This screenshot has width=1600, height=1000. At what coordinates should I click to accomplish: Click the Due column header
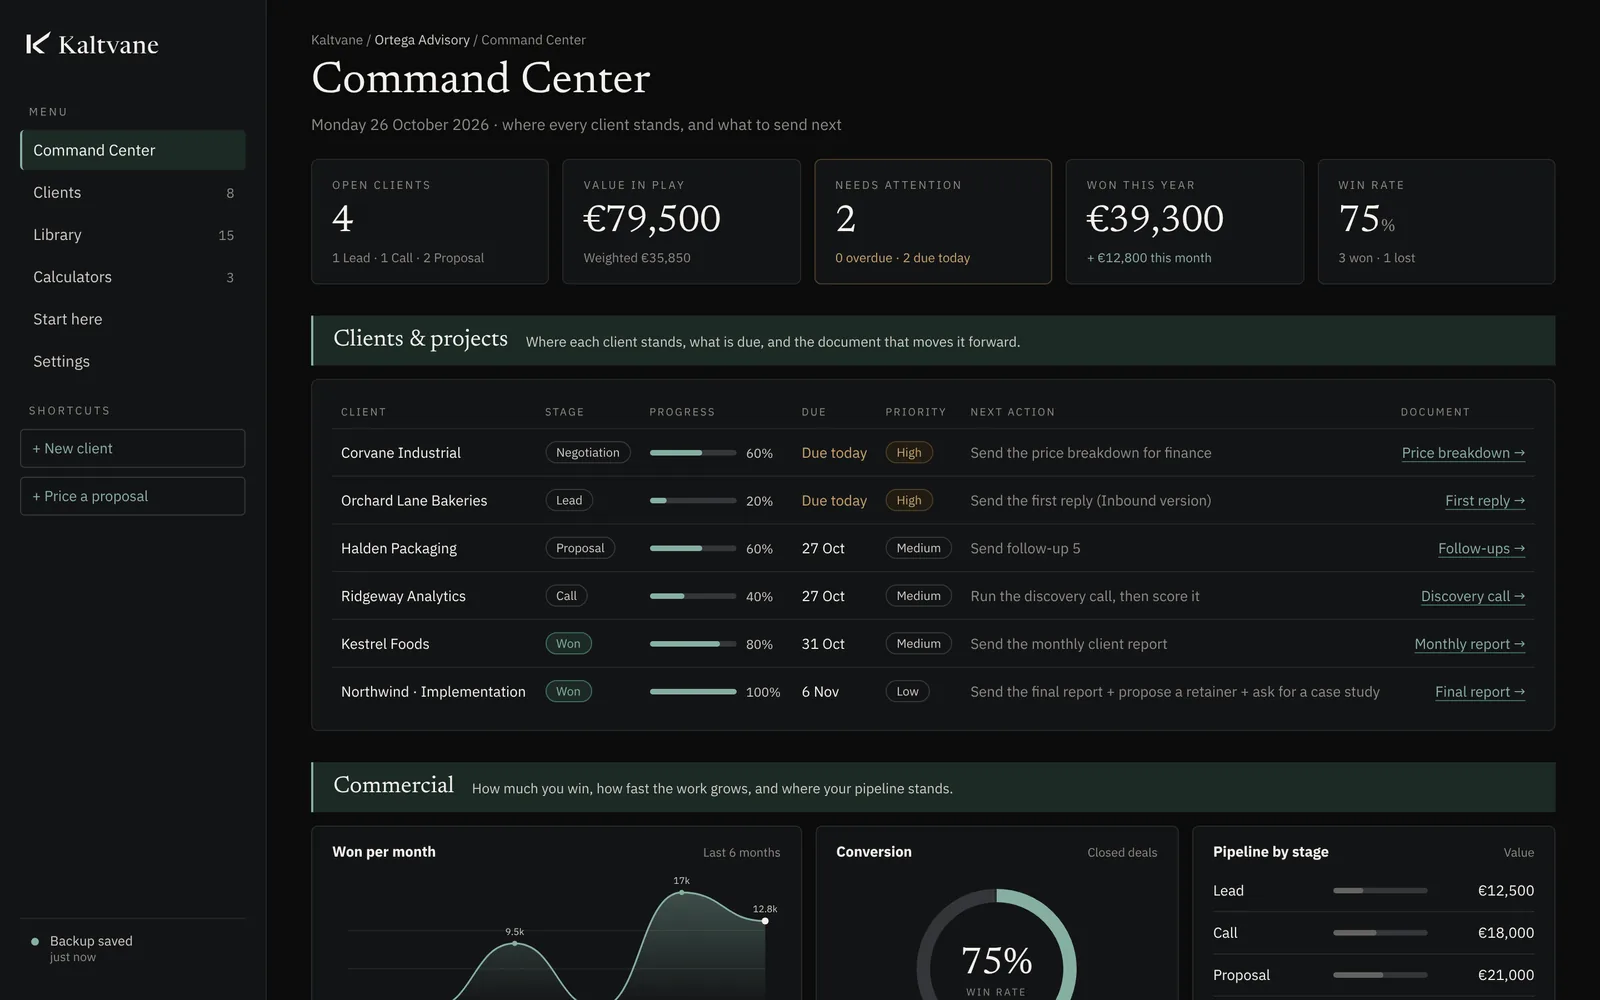(x=814, y=412)
